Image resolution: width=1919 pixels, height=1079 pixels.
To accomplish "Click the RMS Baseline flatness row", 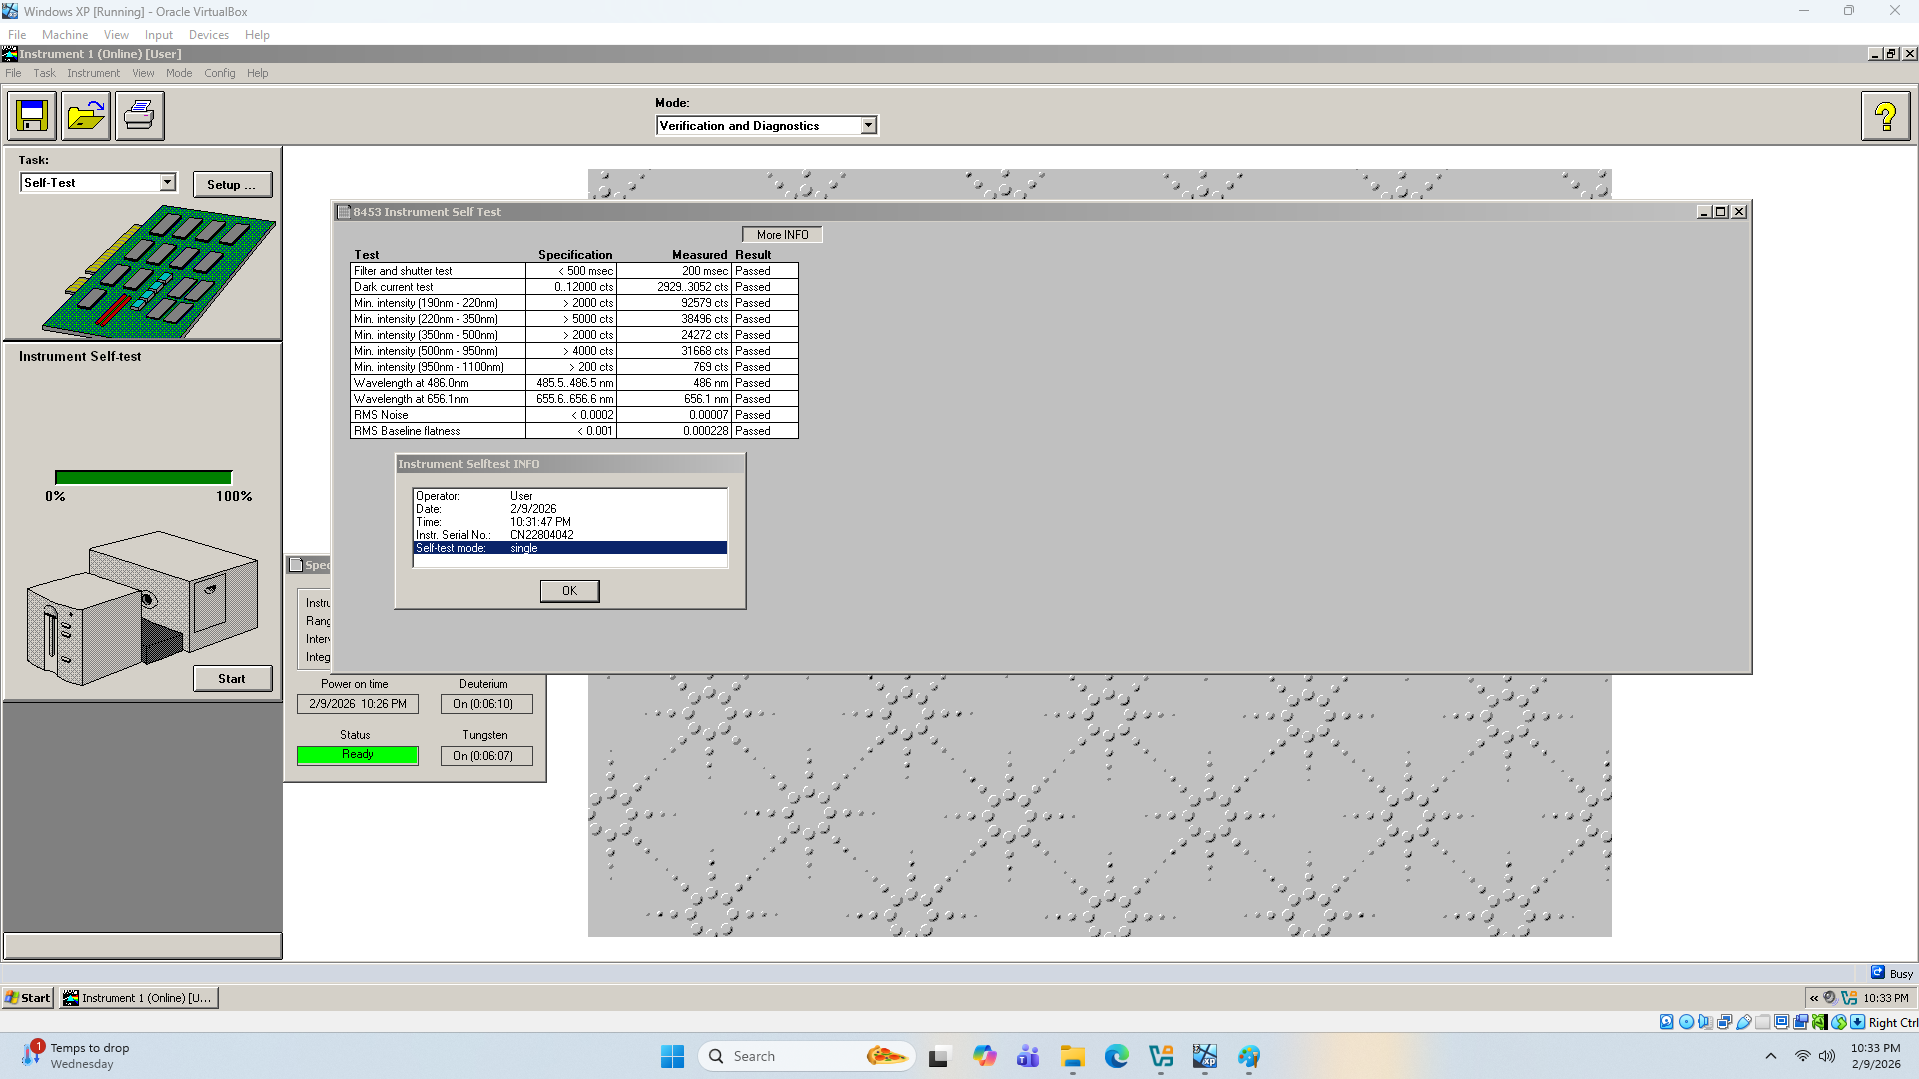I will (x=574, y=431).
